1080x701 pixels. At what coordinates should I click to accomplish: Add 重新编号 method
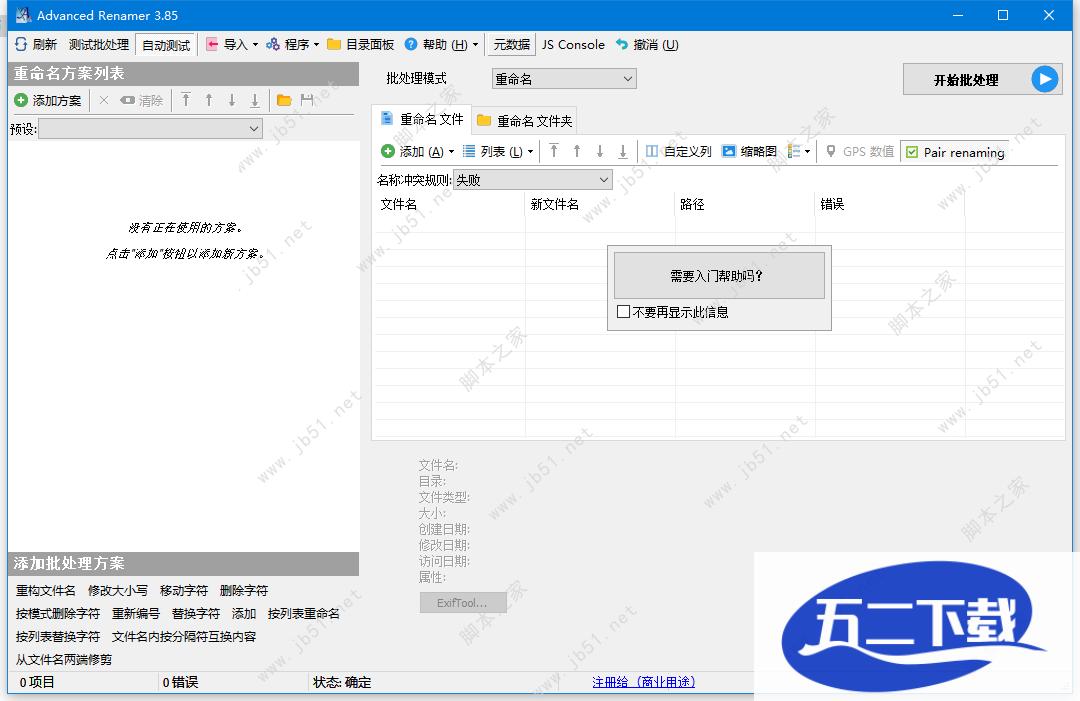click(136, 614)
